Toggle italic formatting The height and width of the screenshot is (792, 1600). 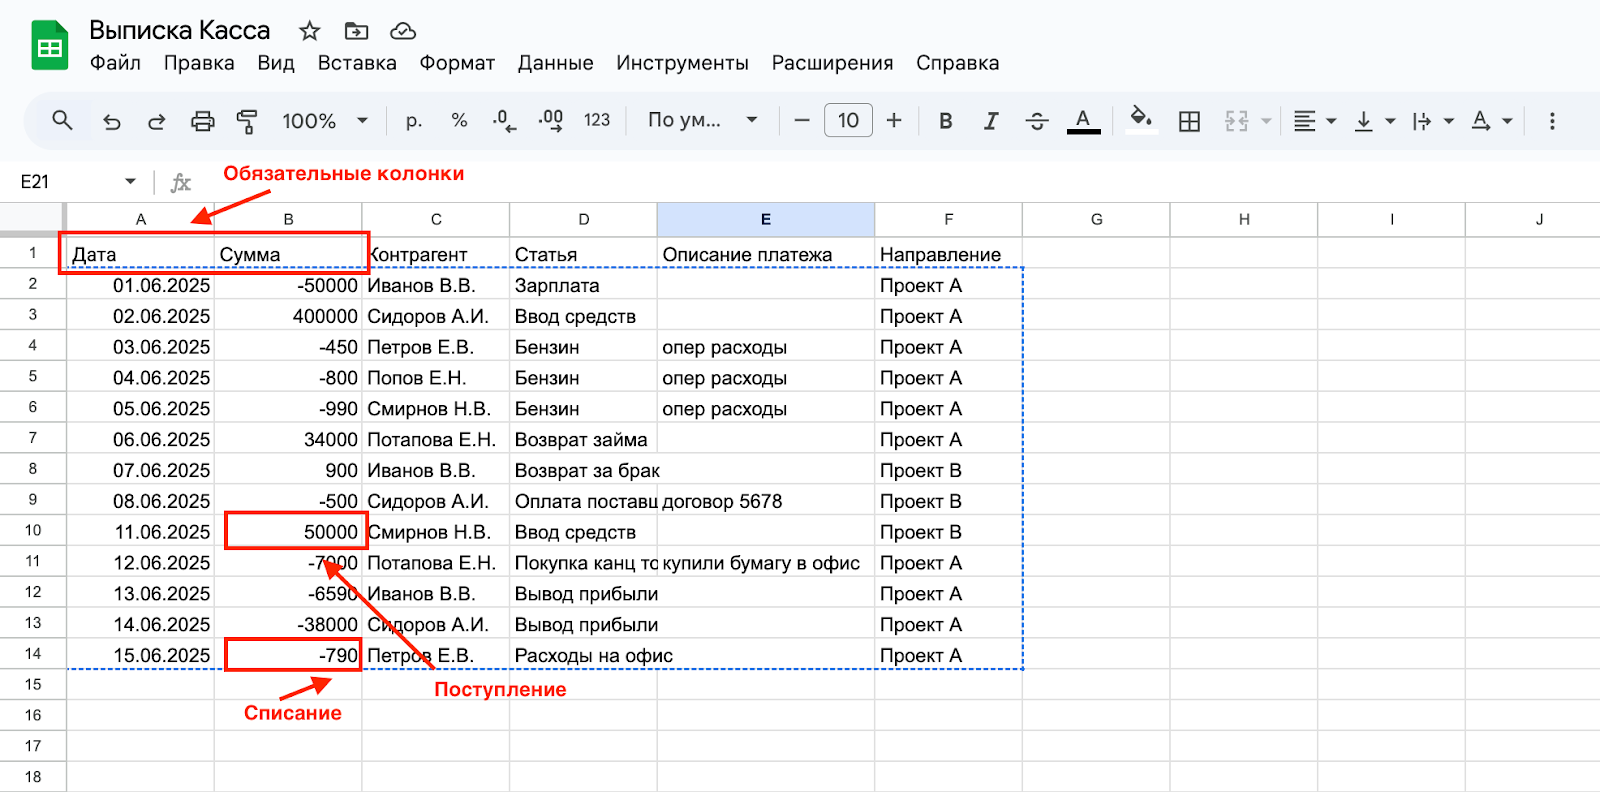click(990, 121)
